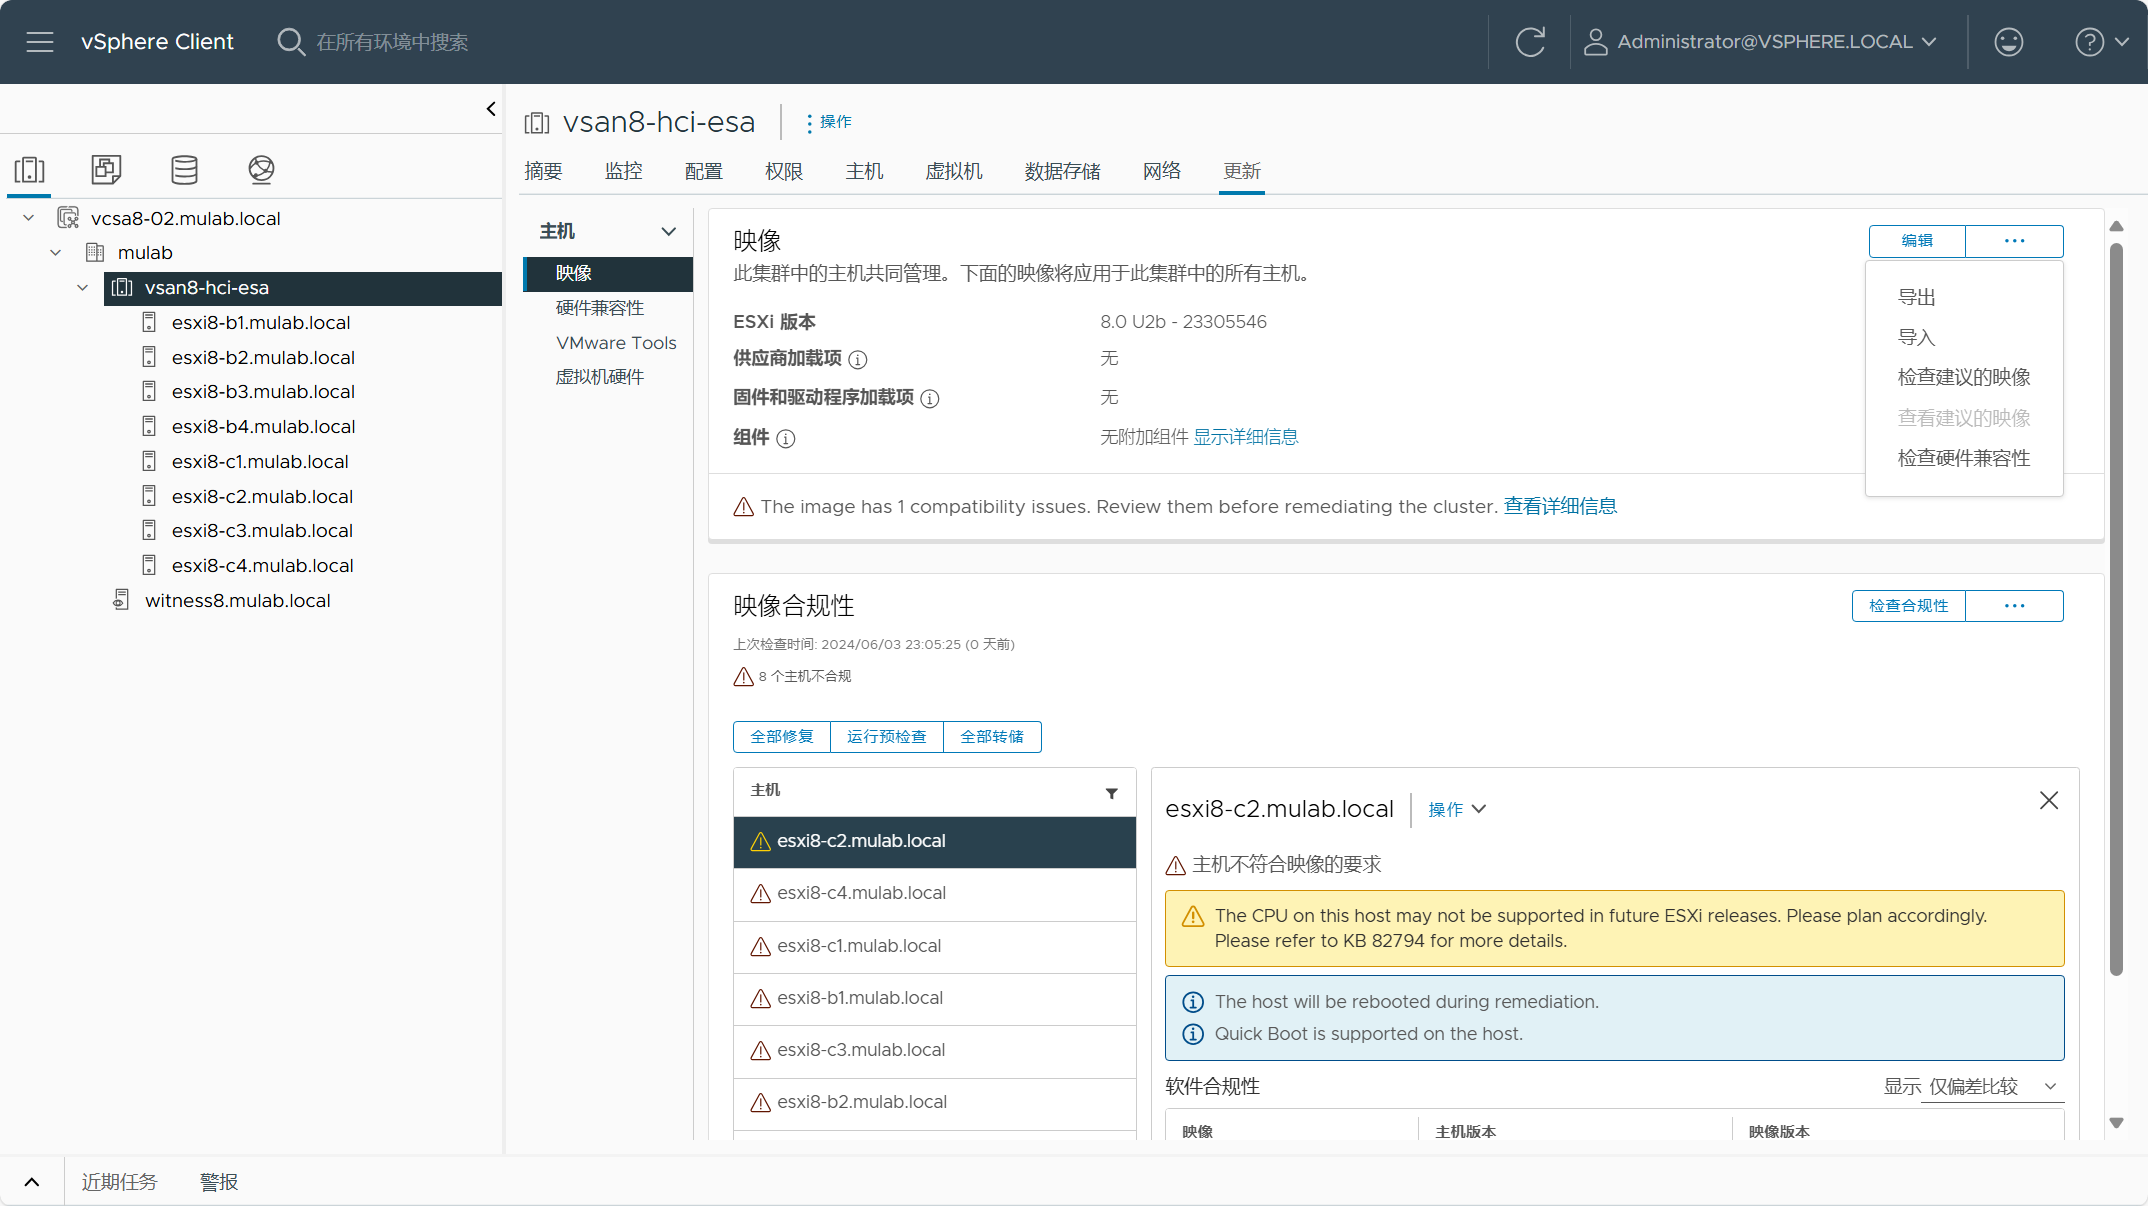
Task: Open the hamburger navigation menu
Action: (x=40, y=42)
